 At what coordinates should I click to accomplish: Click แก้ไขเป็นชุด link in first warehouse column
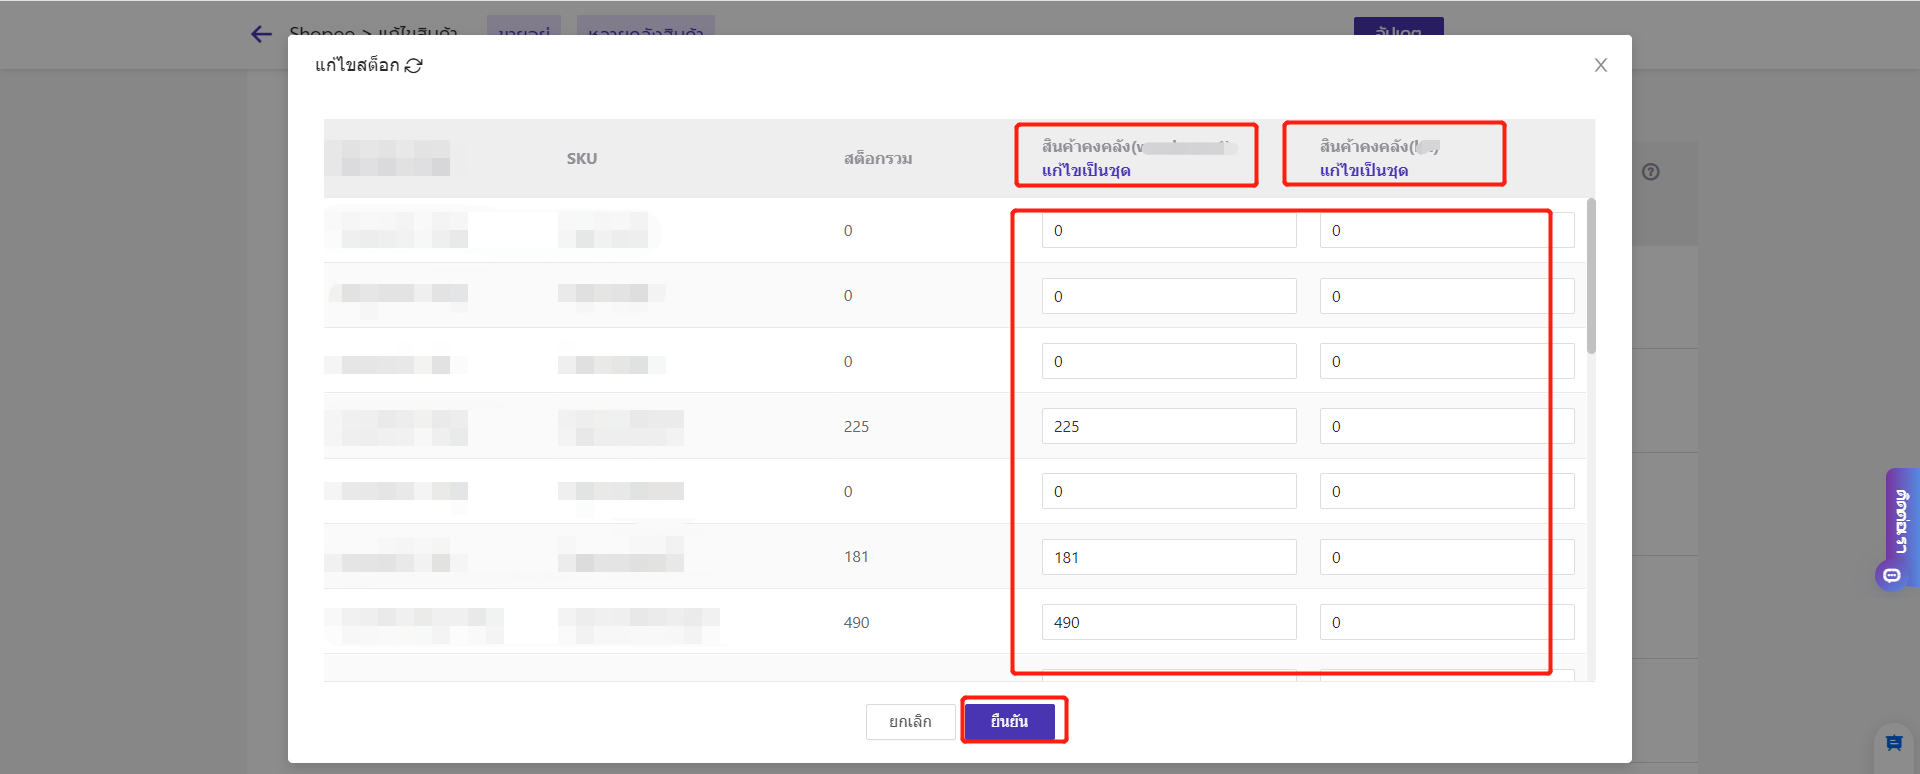[1086, 171]
